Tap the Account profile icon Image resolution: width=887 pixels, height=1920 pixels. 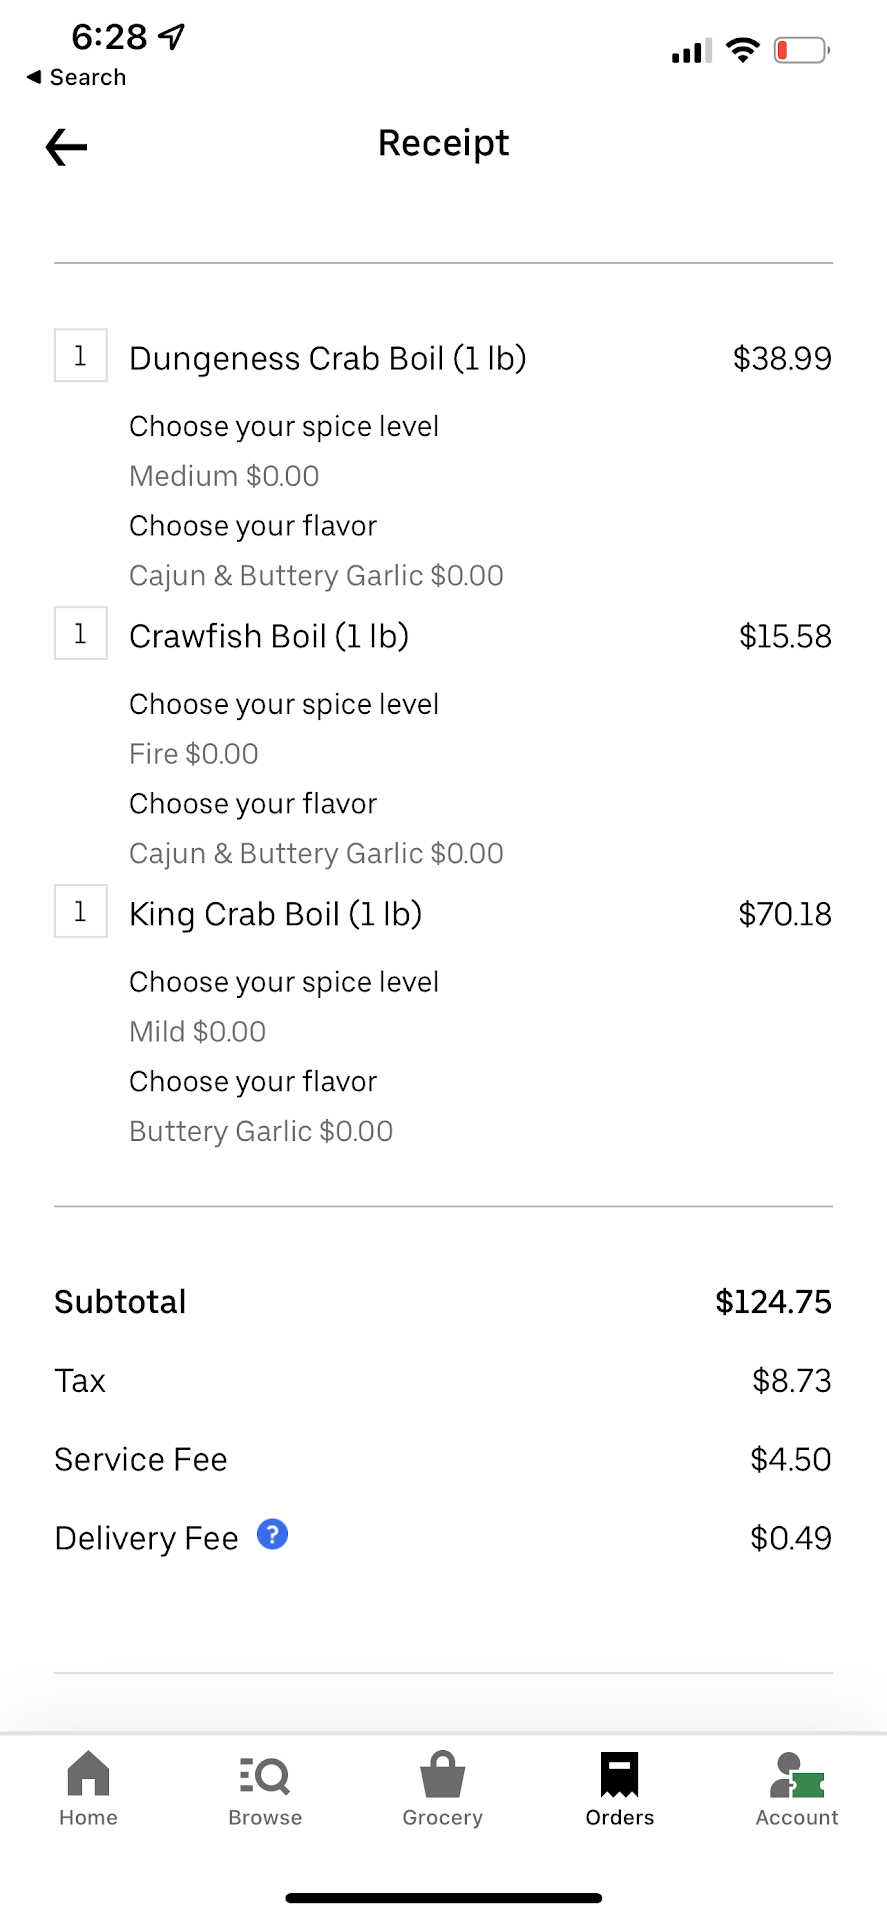pos(796,1776)
